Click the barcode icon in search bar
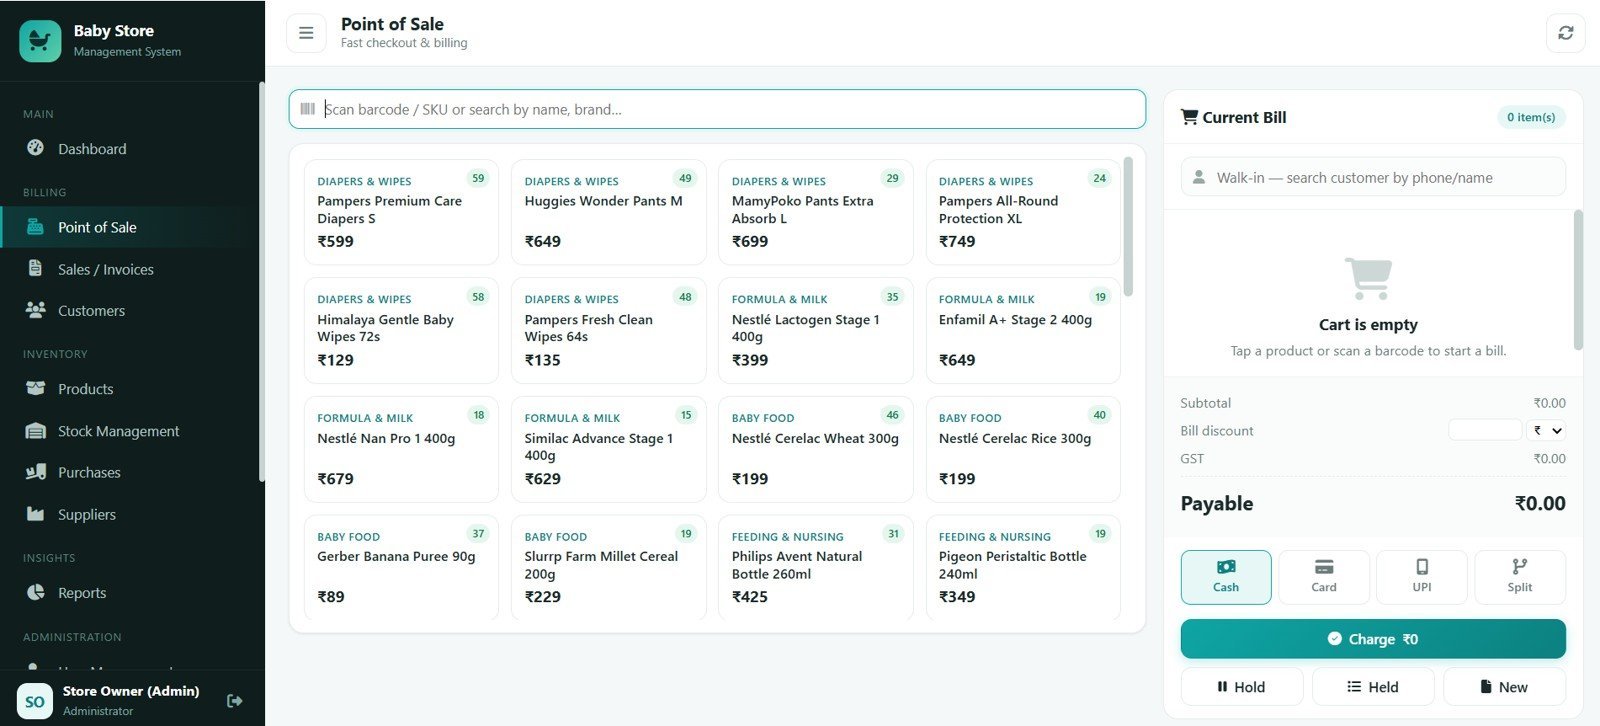Image resolution: width=1600 pixels, height=726 pixels. [308, 109]
